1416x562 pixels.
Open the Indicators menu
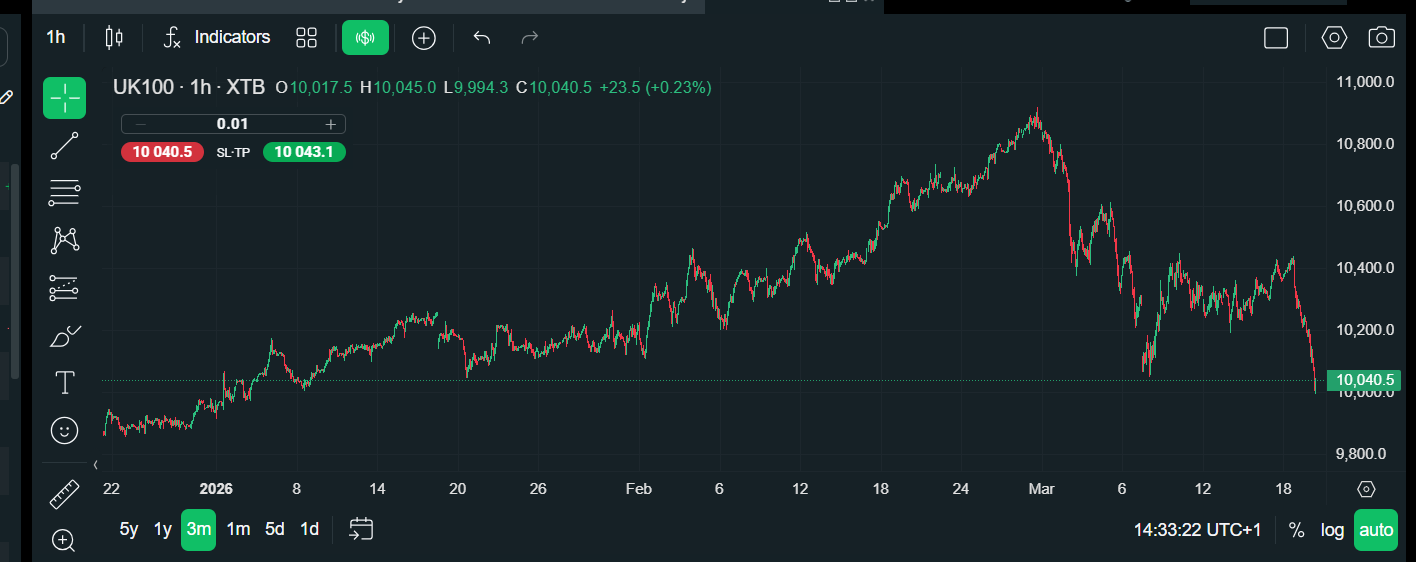[x=218, y=38]
